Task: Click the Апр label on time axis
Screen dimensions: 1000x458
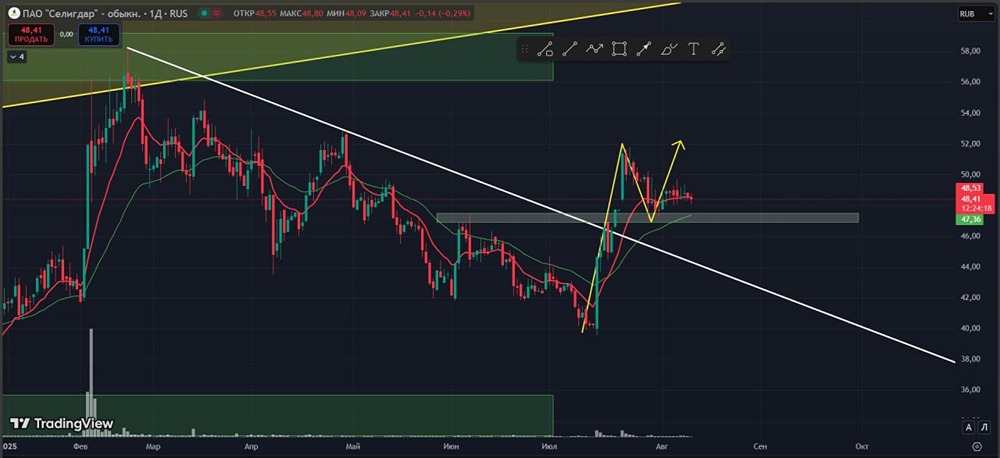Action: tap(251, 446)
